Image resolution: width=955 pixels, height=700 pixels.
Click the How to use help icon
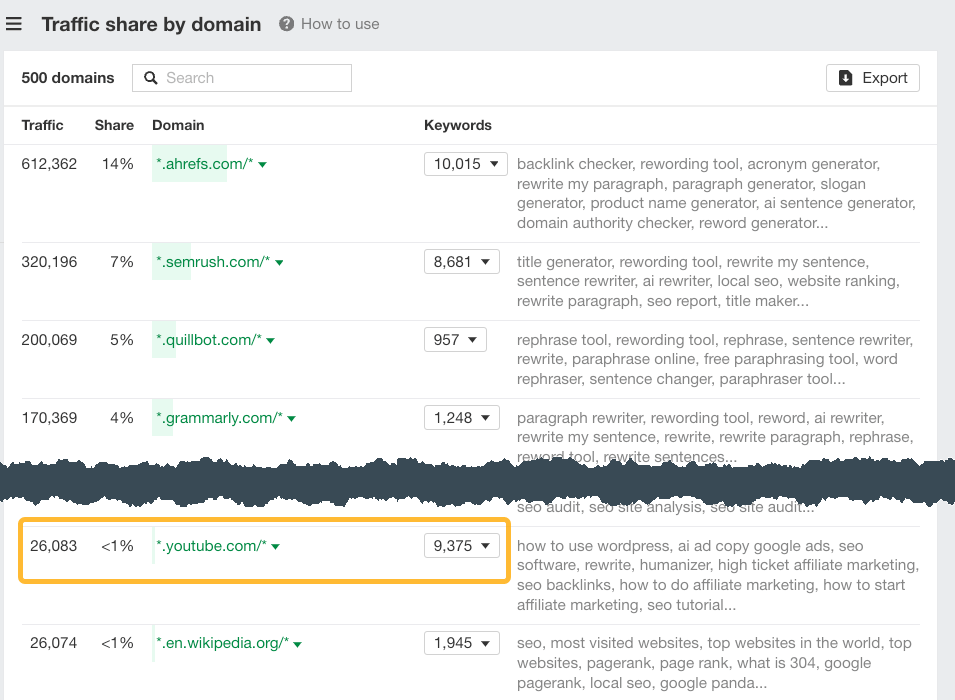tap(287, 24)
